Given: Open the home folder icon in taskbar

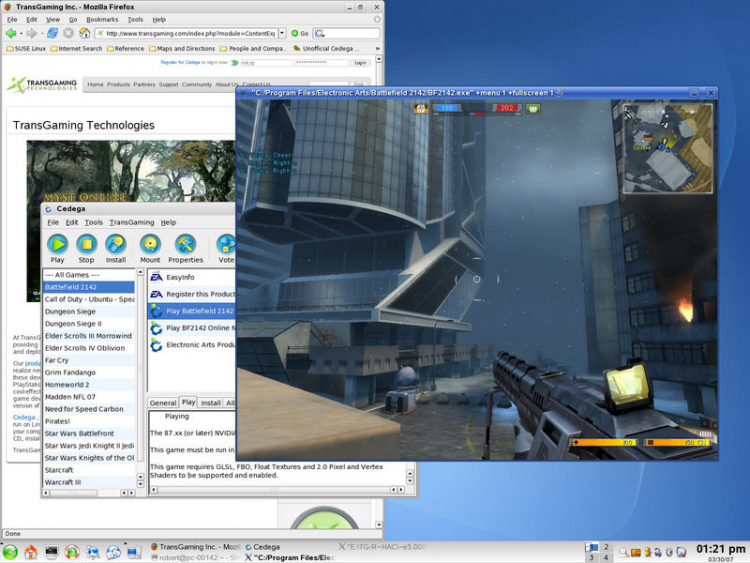Looking at the screenshot, I should click(31, 552).
